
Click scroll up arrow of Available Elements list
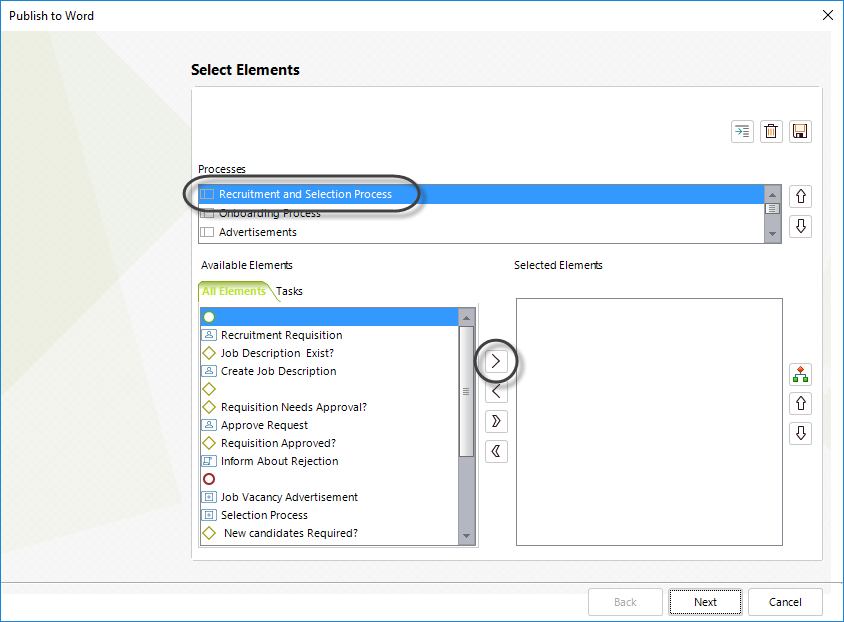pos(466,318)
